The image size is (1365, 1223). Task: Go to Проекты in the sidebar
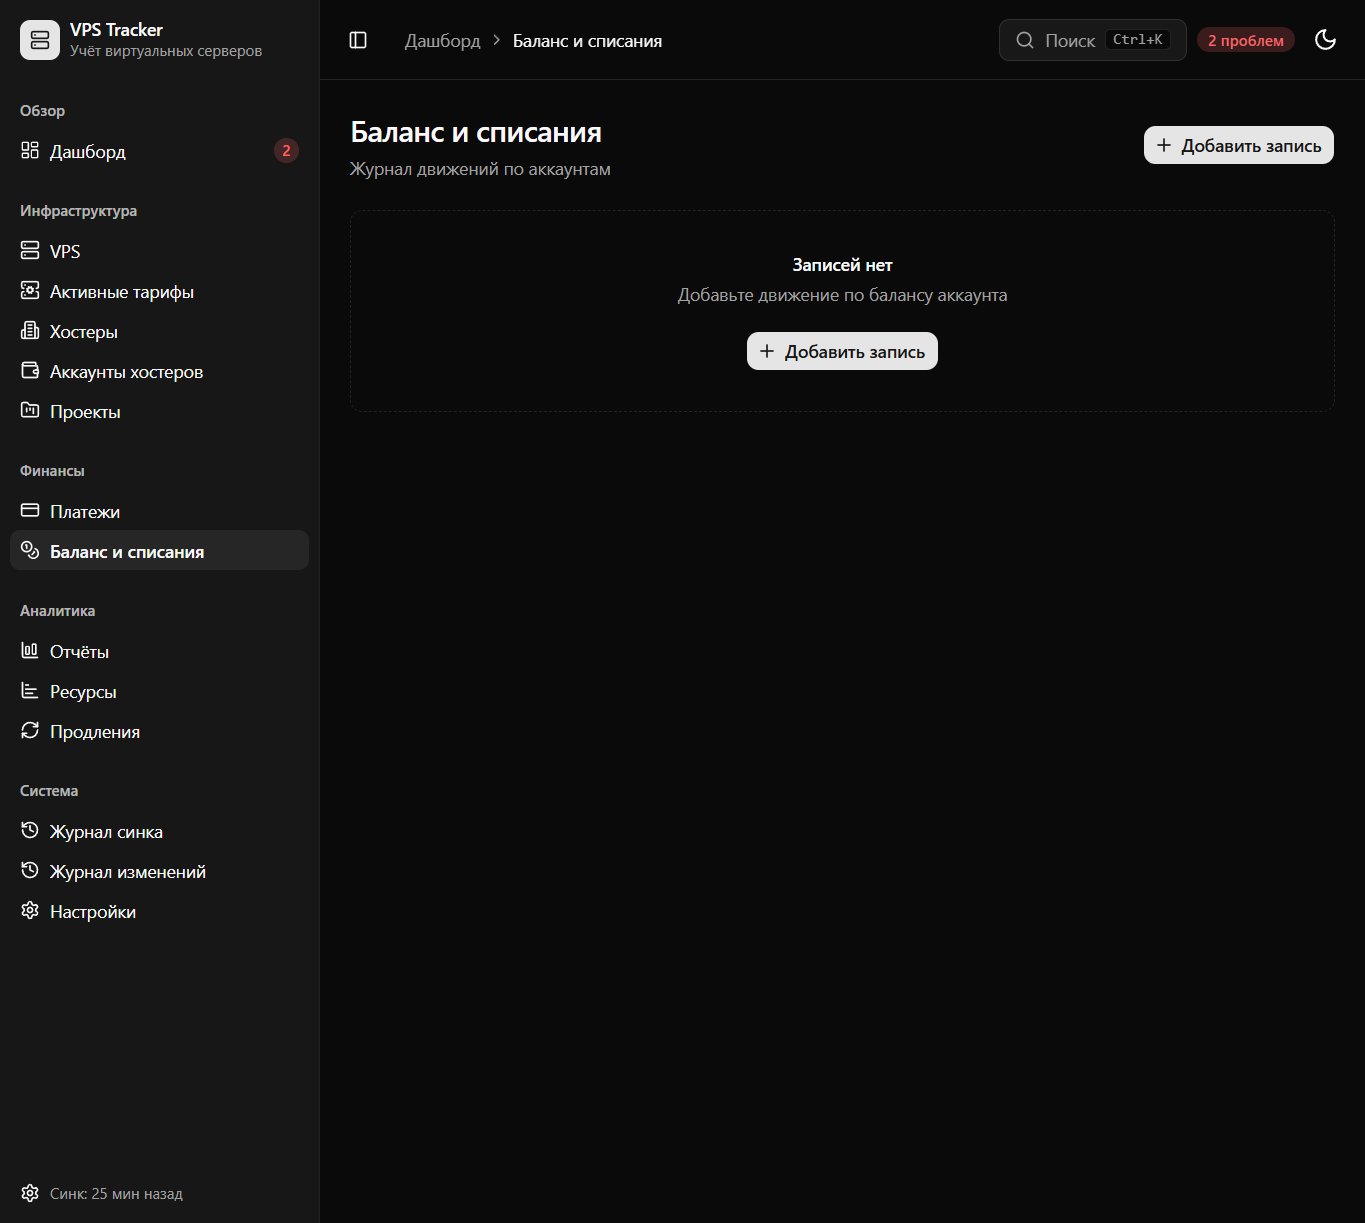[159, 411]
